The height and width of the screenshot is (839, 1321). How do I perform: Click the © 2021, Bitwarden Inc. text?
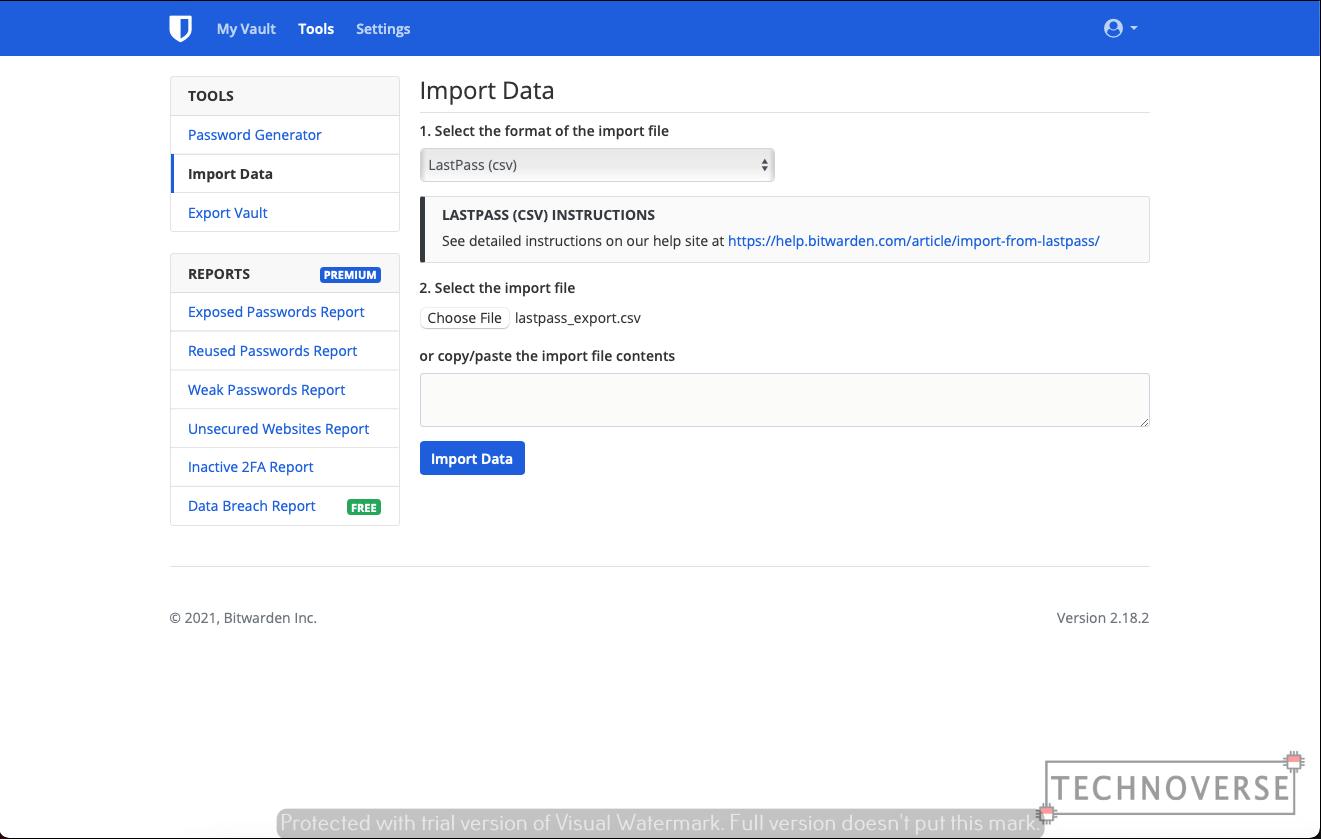243,618
